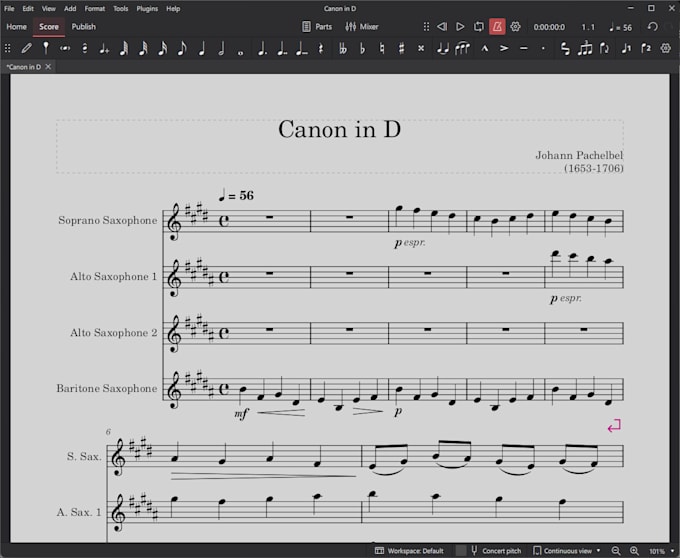This screenshot has height=558, width=680.
Task: Apply the flat accidental
Action: pyautogui.click(x=363, y=49)
